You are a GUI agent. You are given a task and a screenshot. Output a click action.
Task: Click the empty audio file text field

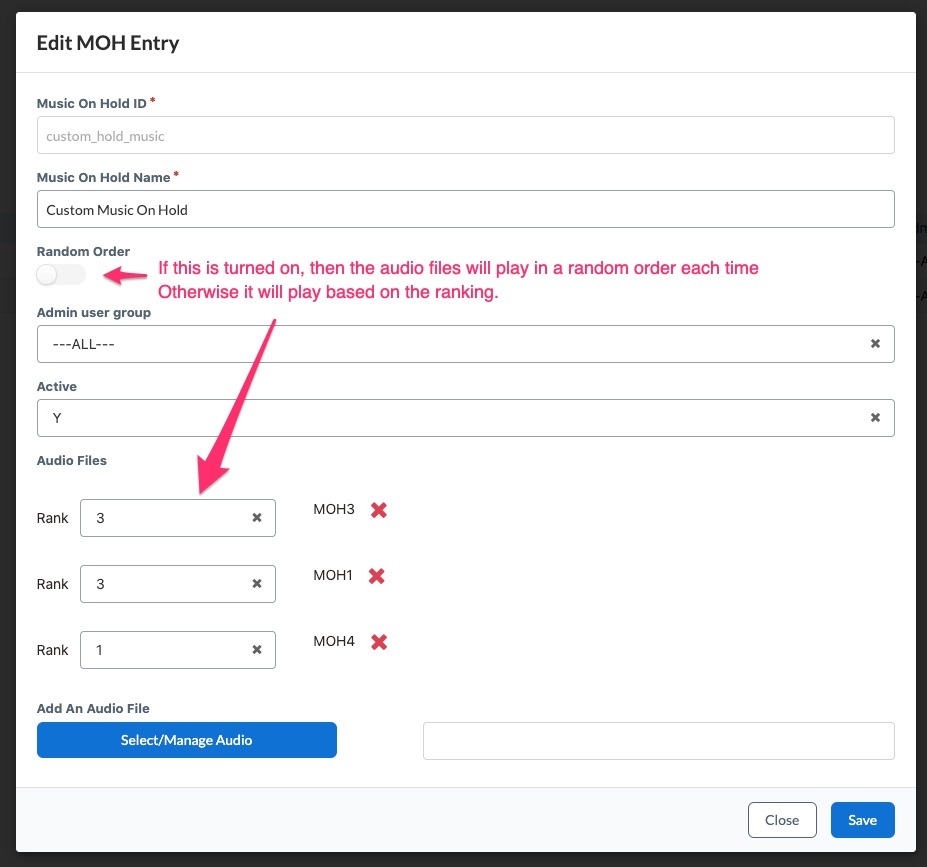(x=659, y=741)
